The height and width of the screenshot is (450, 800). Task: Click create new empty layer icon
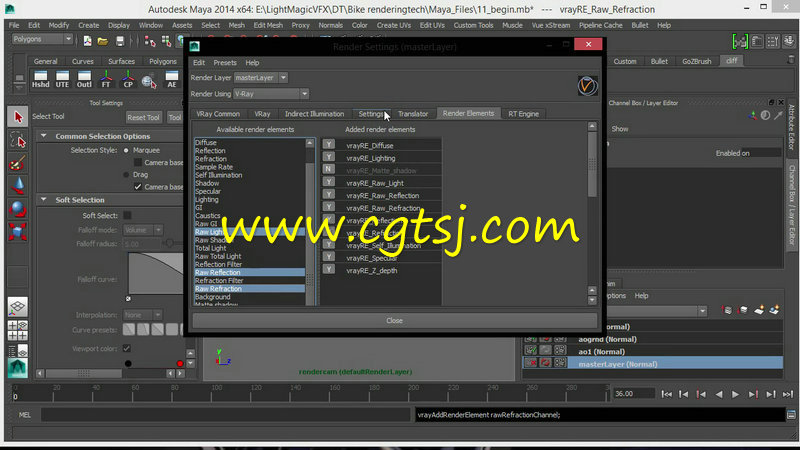click(x=759, y=310)
